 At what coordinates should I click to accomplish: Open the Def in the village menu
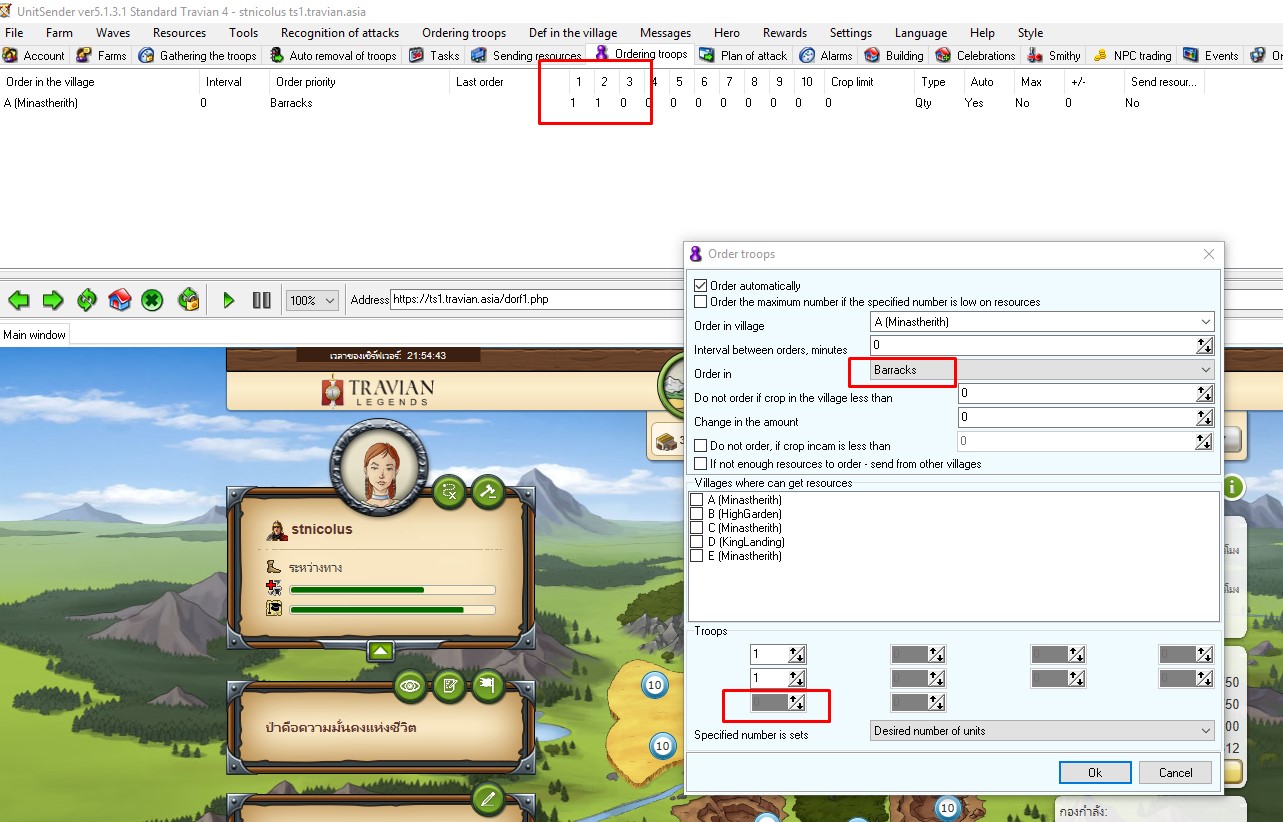point(573,33)
